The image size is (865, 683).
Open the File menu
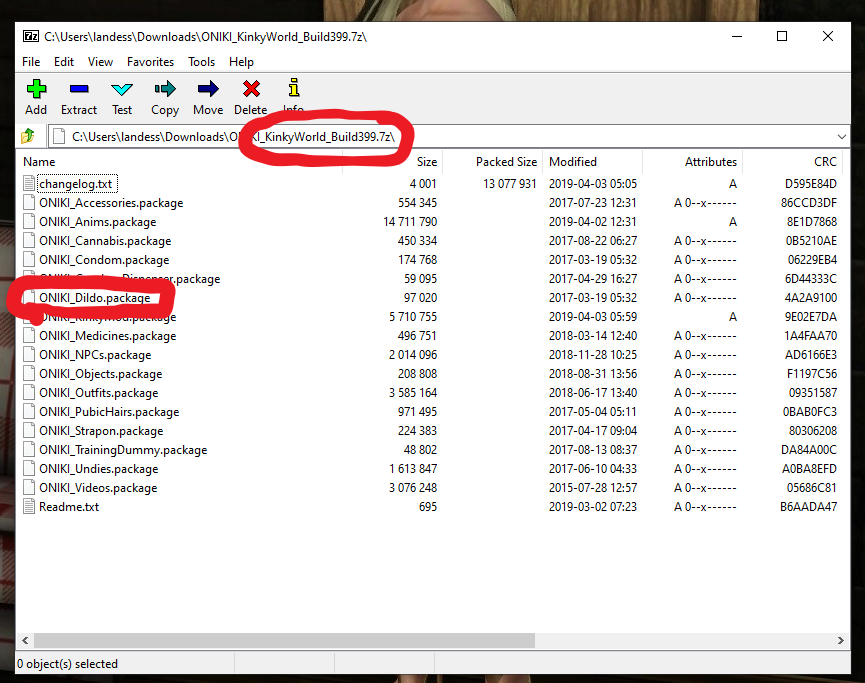tap(31, 62)
